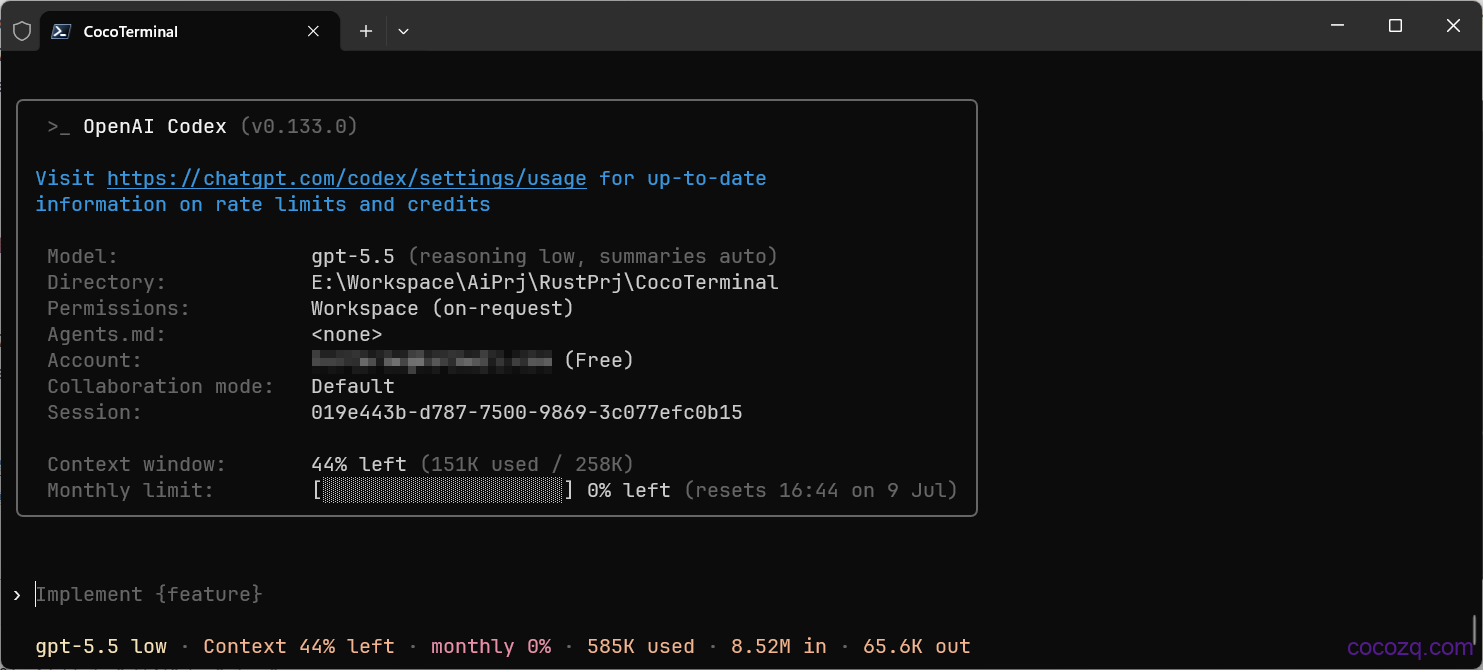
Task: Click '65.6K out' in status line
Action: (x=917, y=646)
